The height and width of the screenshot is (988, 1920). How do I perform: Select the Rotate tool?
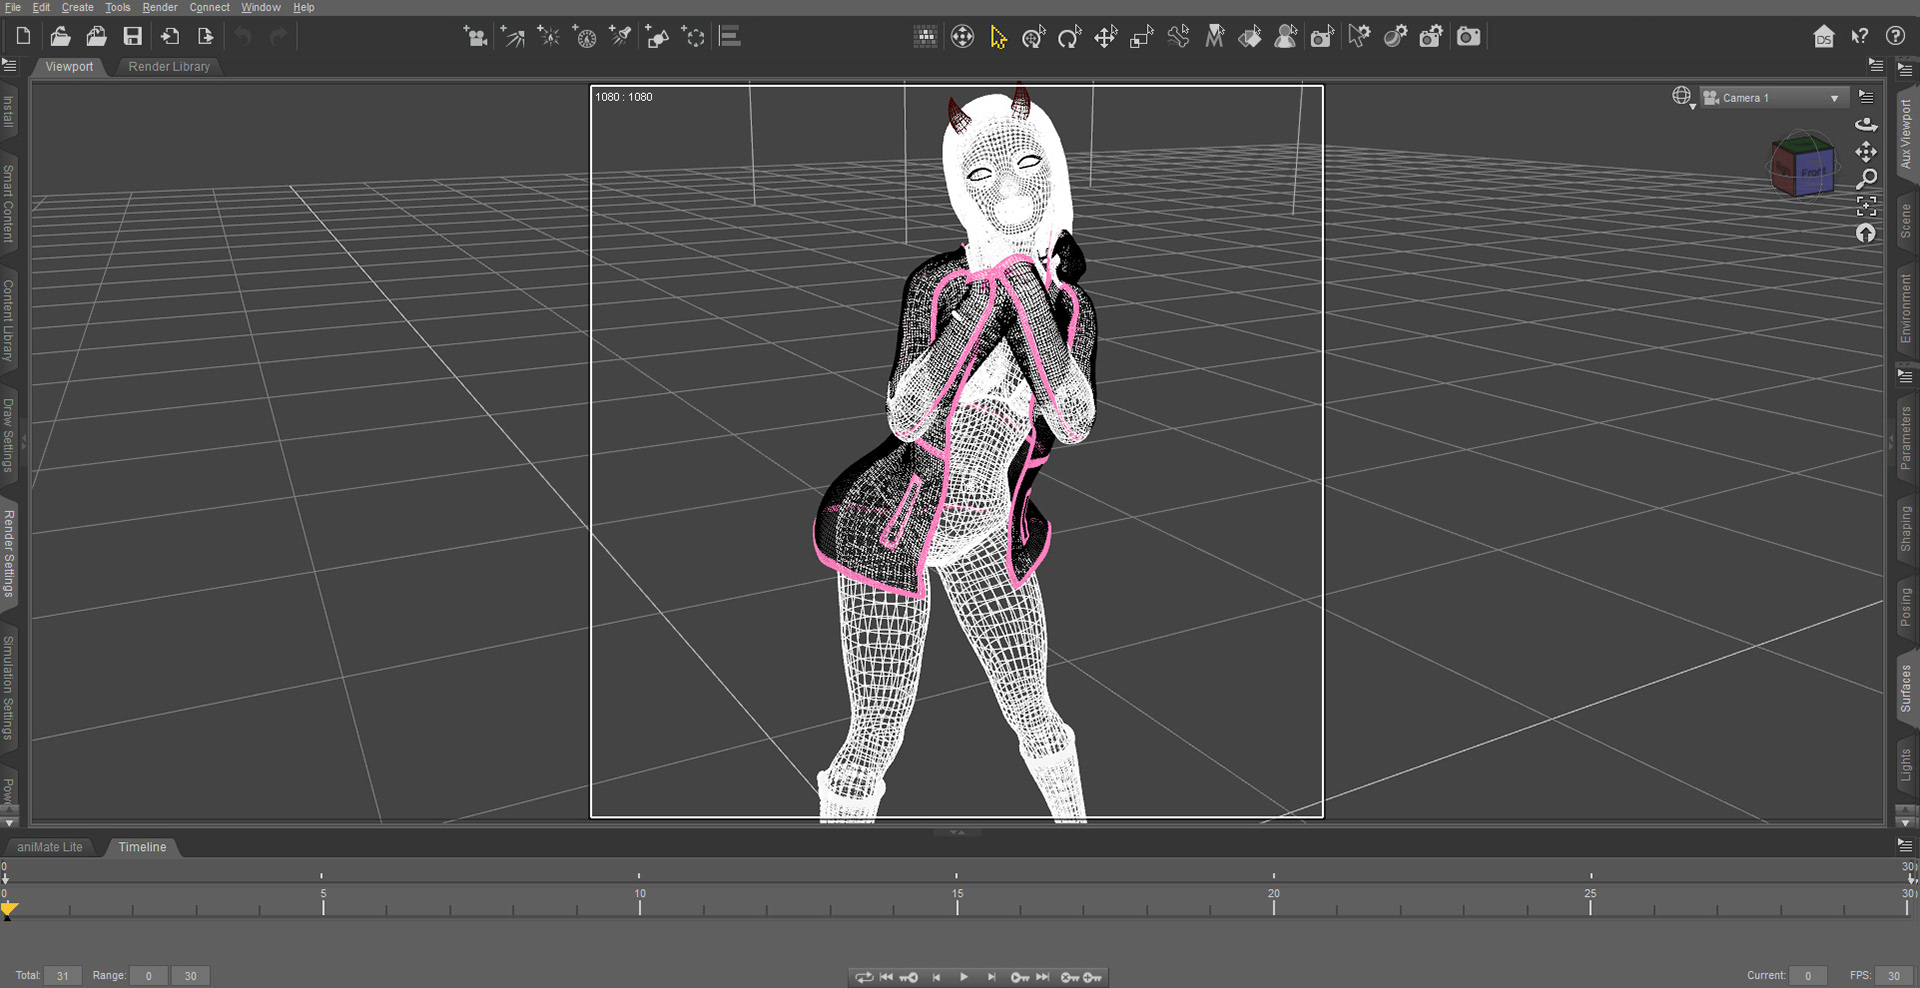pyautogui.click(x=1070, y=37)
